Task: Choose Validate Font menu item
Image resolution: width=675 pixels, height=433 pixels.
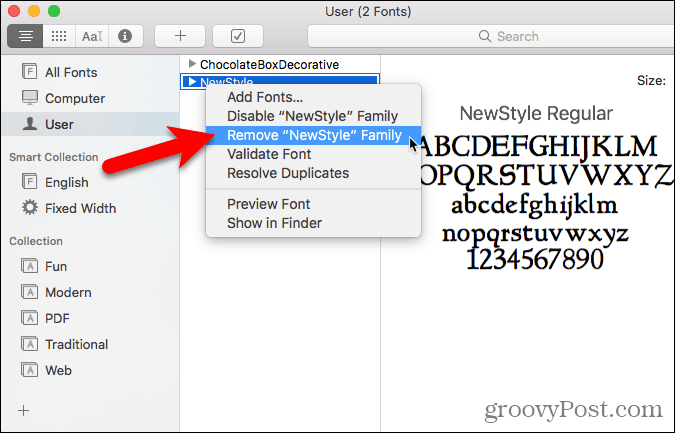Action: pyautogui.click(x=313, y=154)
